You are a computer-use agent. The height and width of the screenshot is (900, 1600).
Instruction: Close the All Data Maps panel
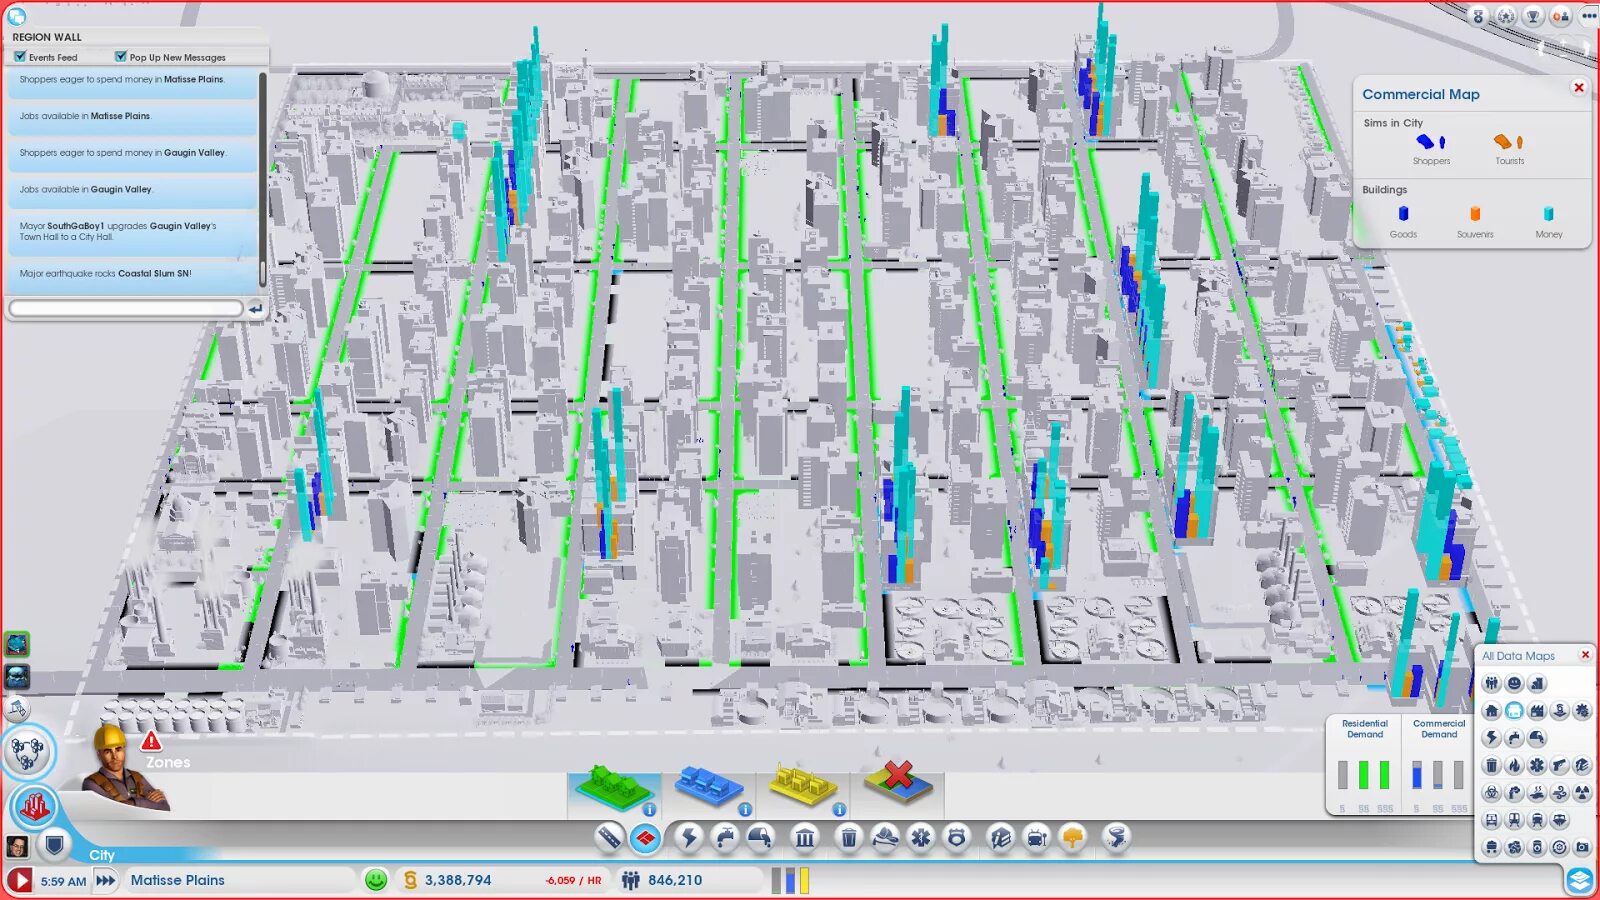pos(1585,655)
